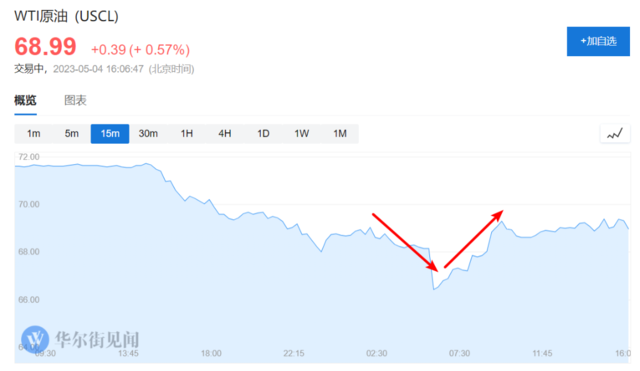Show the 1W chart interval
This screenshot has width=640, height=371.
[x=302, y=133]
